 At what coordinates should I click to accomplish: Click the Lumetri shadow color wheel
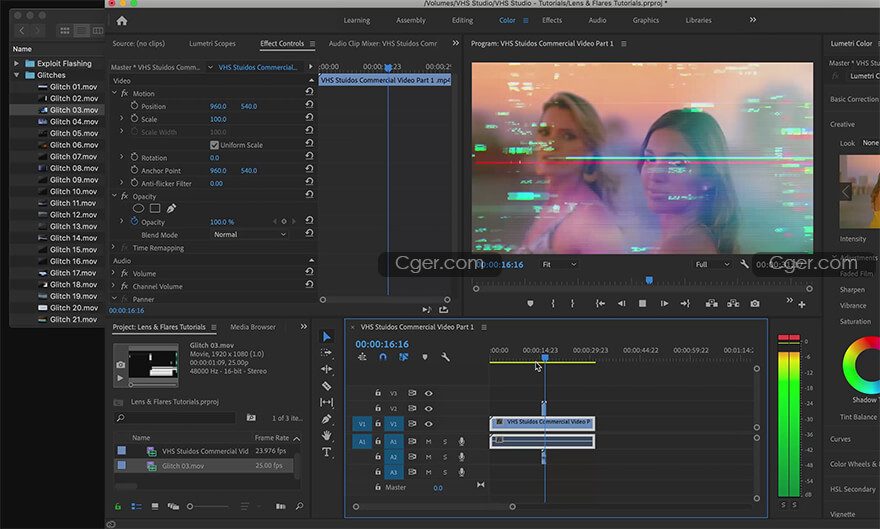(x=862, y=365)
